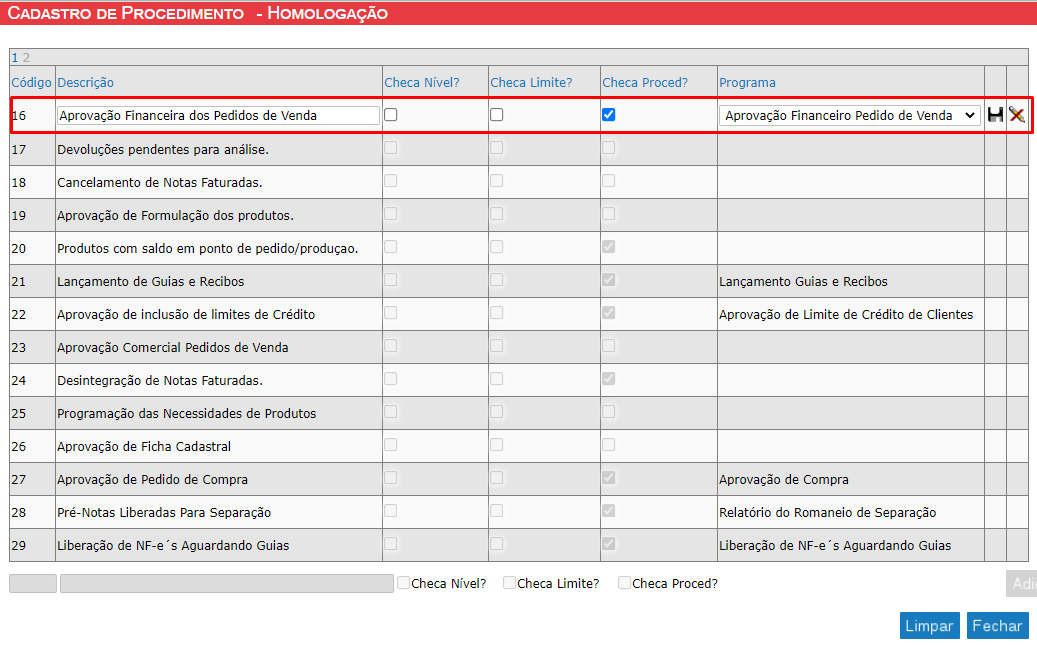Focus the empty description field below the table
This screenshot has height=645, width=1037.
pos(227,583)
